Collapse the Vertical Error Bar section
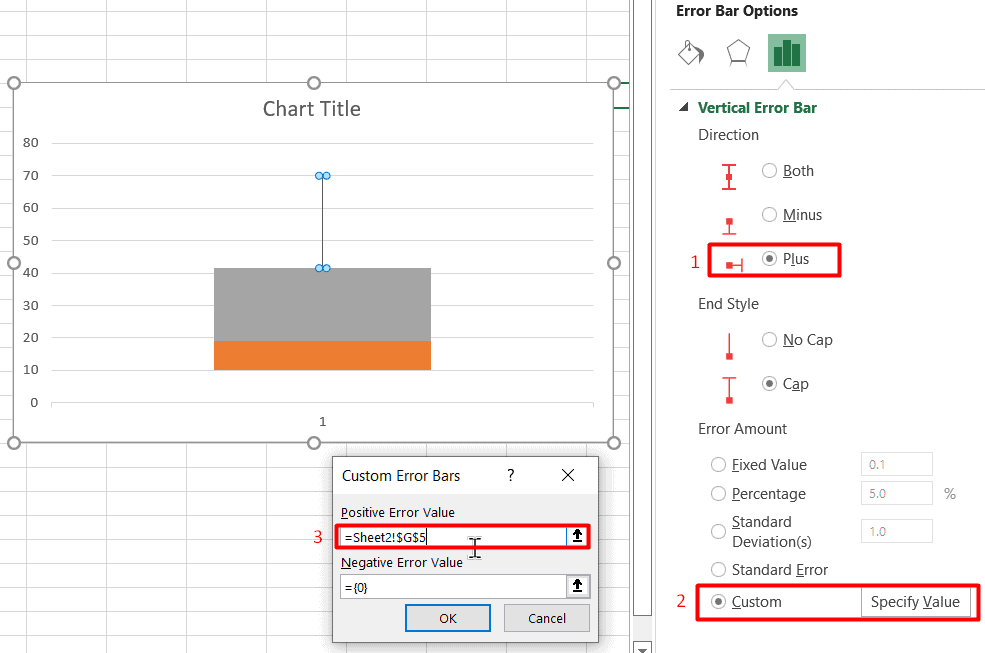This screenshot has width=985, height=653. (684, 107)
